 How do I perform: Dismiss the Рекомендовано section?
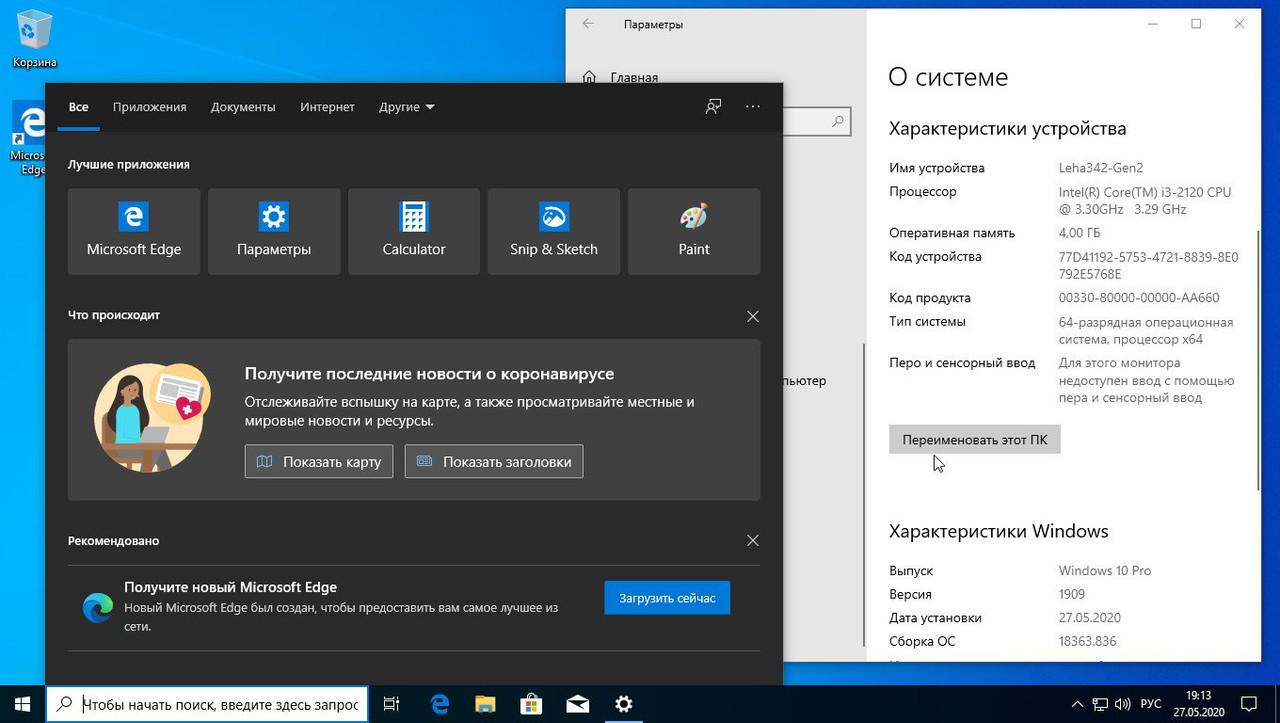(753, 541)
